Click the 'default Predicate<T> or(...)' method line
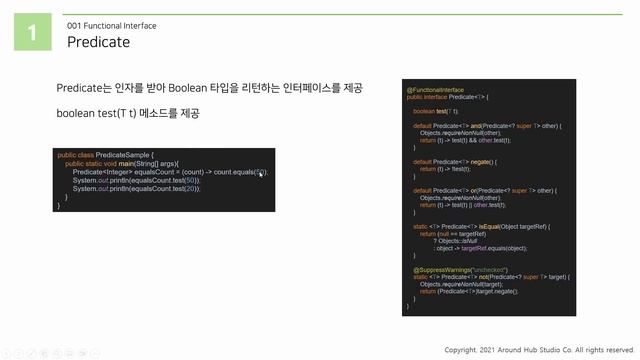640x360 pixels. [485, 191]
